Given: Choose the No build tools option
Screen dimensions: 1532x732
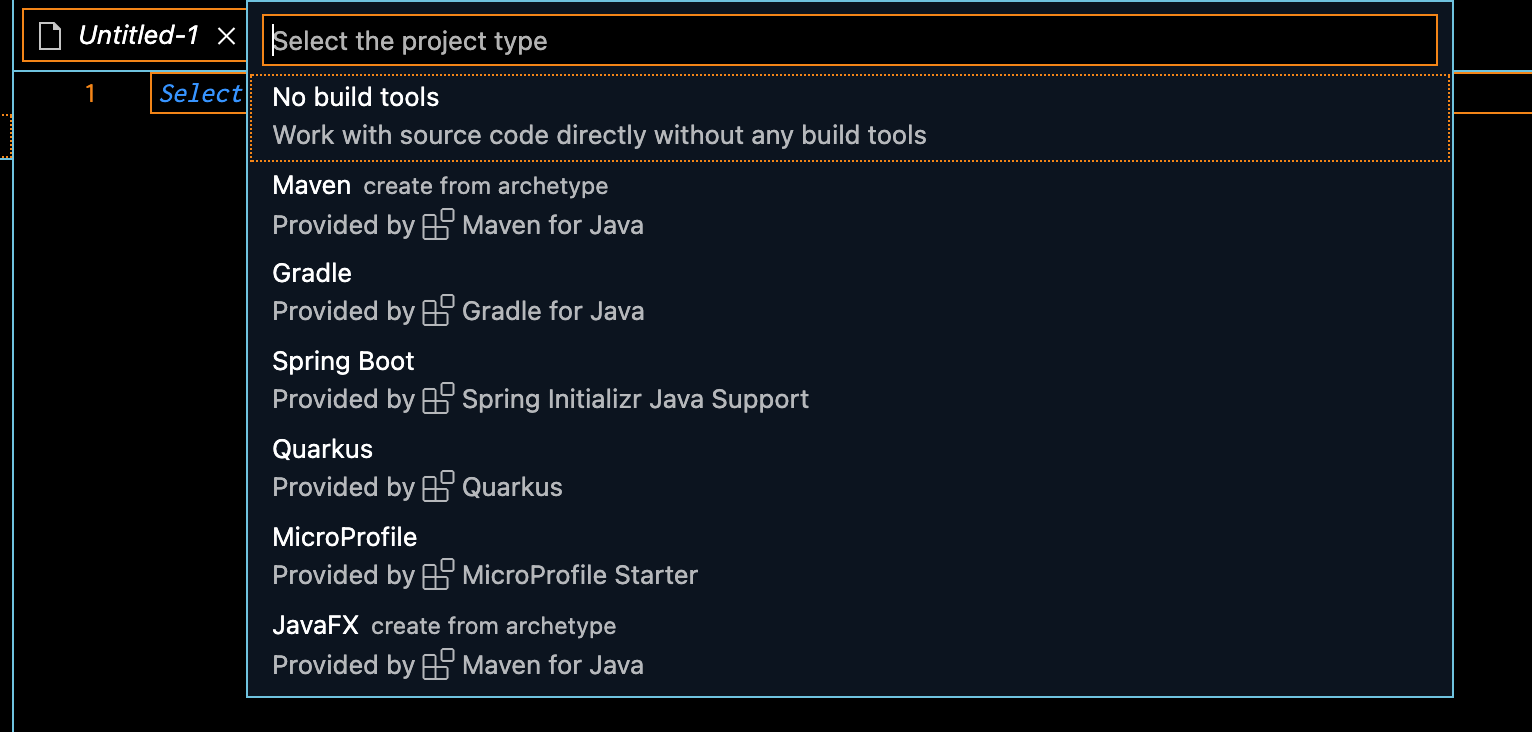Looking at the screenshot, I should [x=356, y=98].
